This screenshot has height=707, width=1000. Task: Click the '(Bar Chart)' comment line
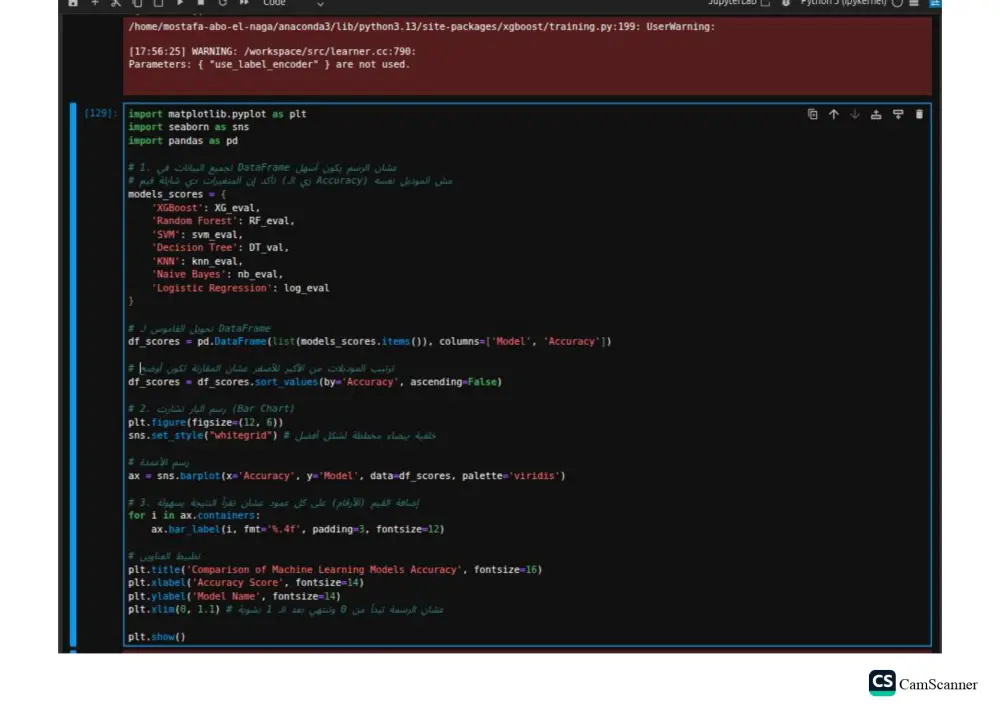click(x=211, y=409)
